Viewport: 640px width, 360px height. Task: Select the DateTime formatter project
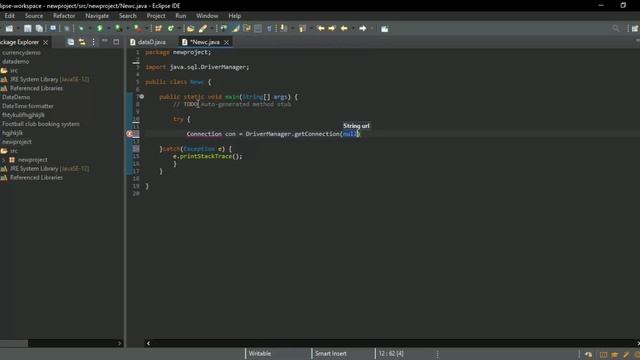tap(28, 106)
